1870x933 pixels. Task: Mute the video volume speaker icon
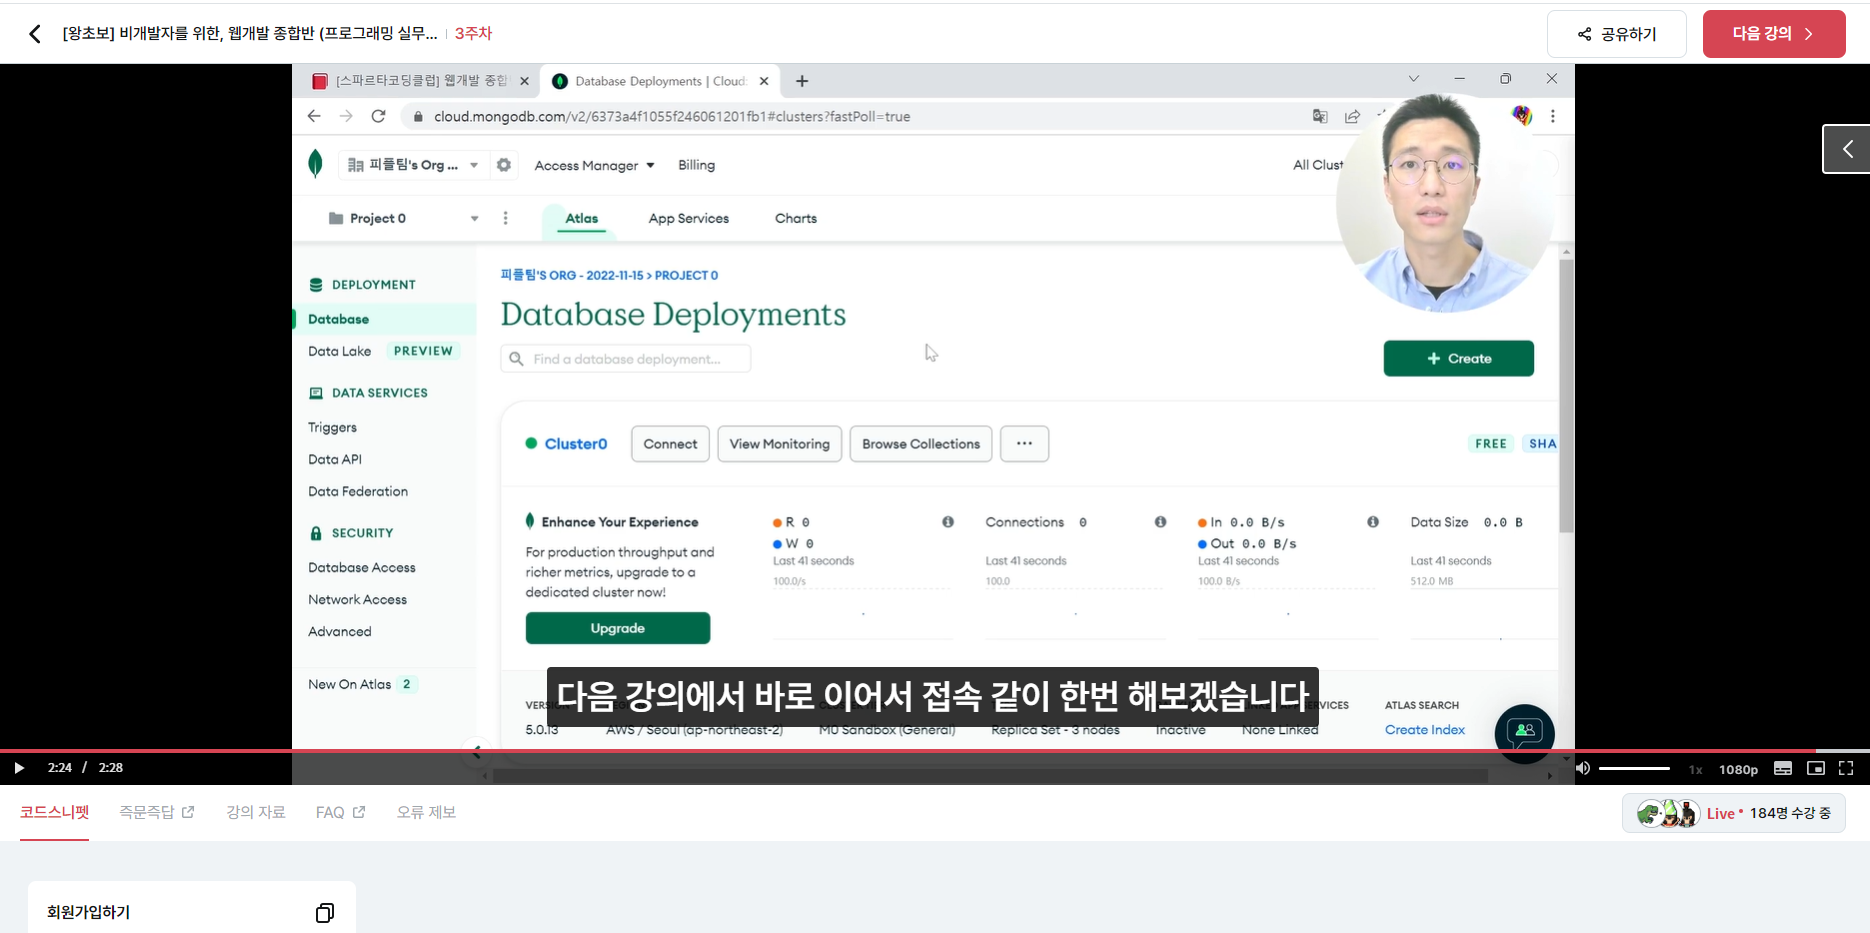(x=1583, y=768)
